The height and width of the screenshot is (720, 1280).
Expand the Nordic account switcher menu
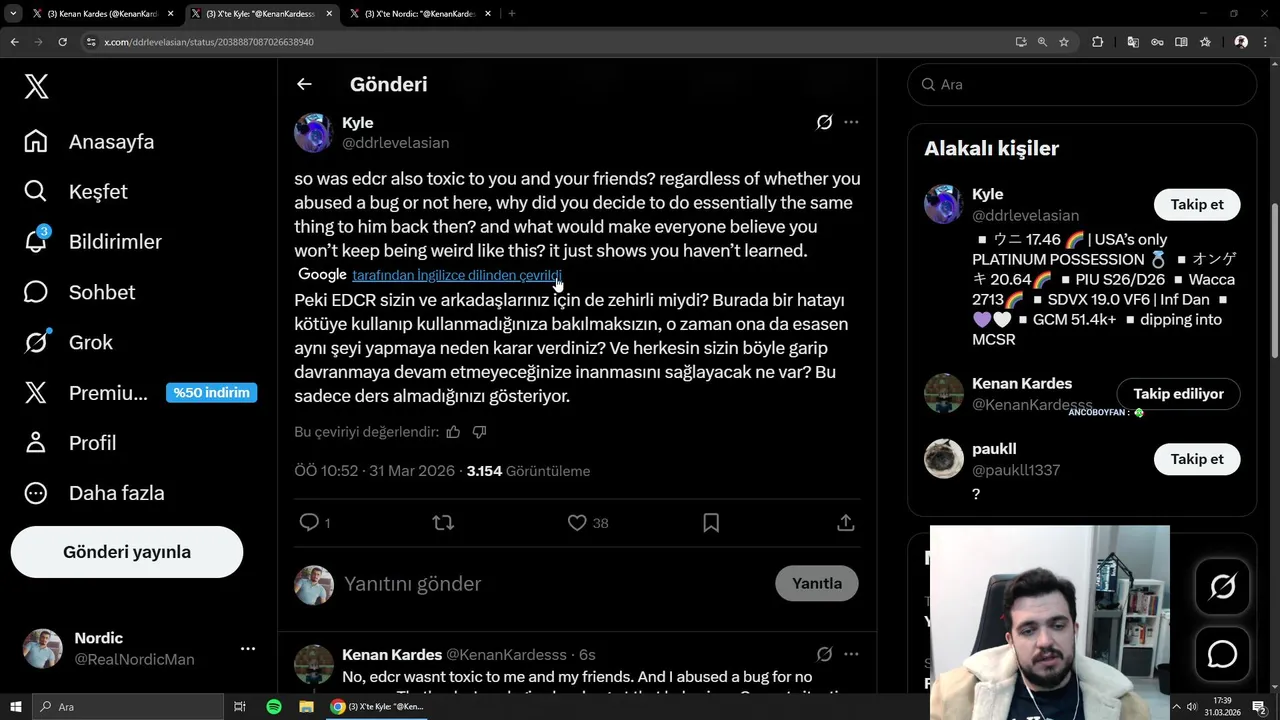[248, 648]
